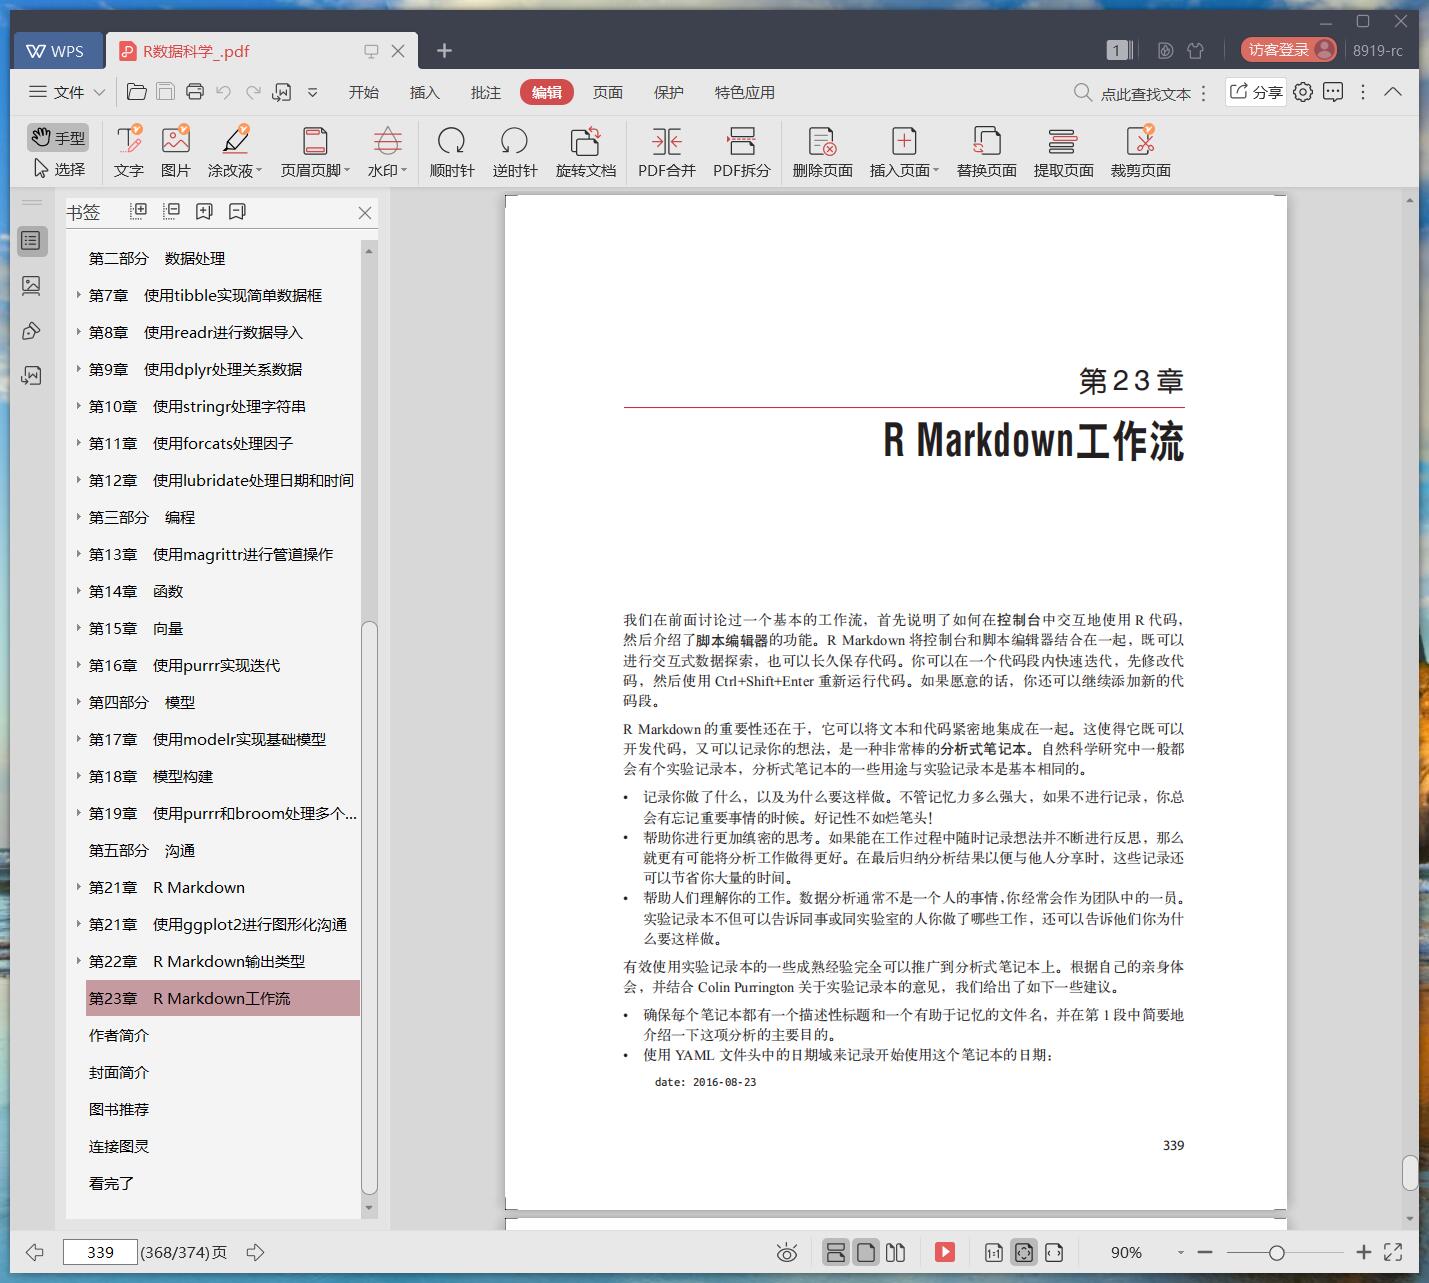
Task: Close the bookmarks panel
Action: pos(365,213)
